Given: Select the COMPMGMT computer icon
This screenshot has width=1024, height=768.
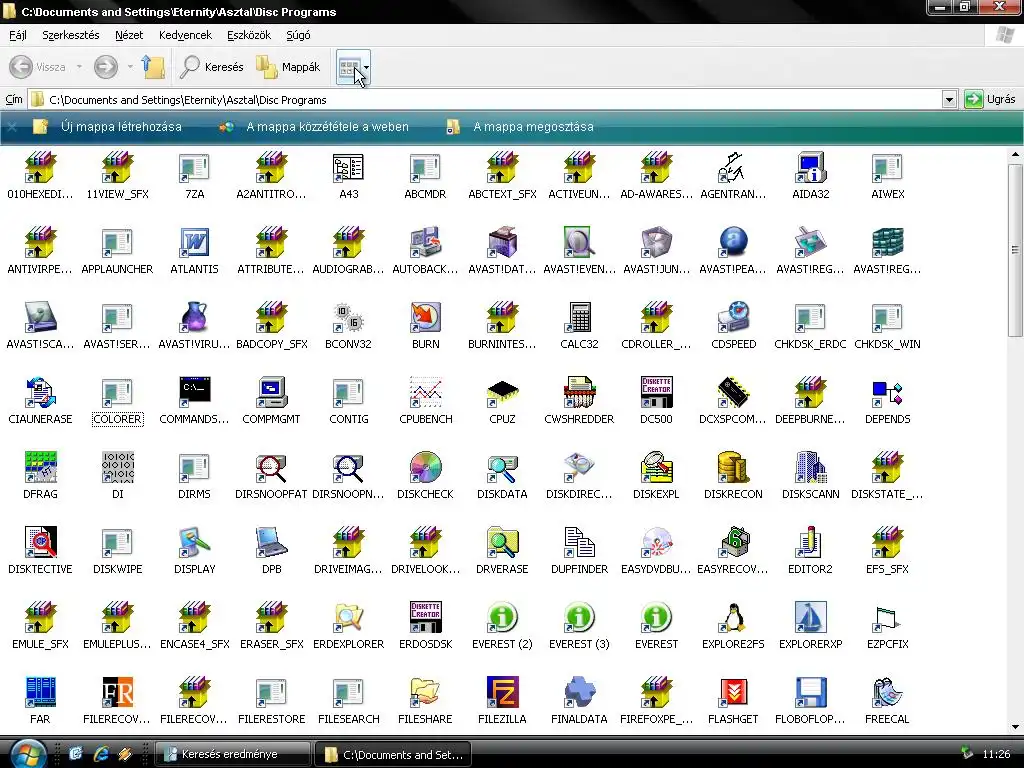Looking at the screenshot, I should tap(271, 393).
